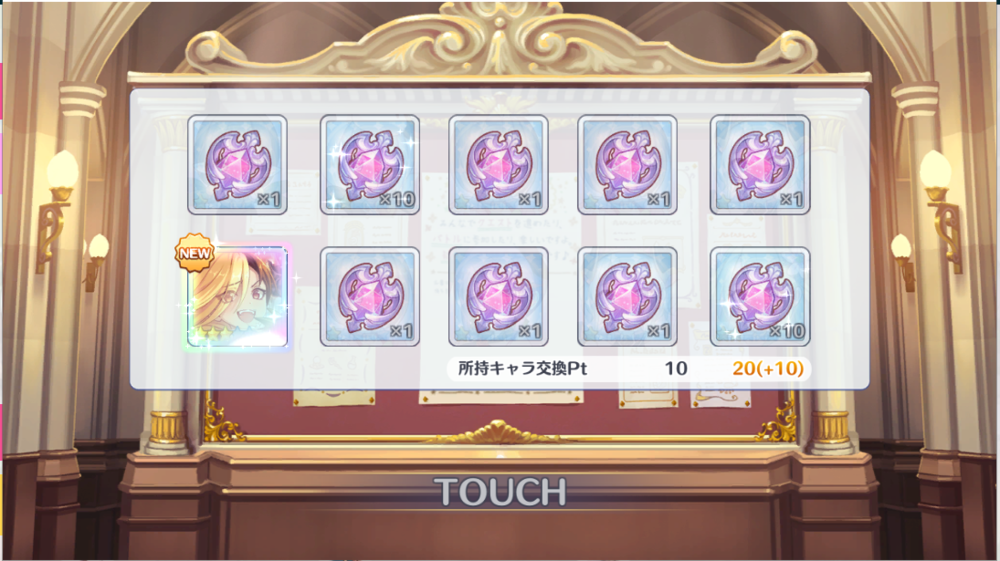1000x561 pixels.
Task: Click the x10 count on bottom-right crystal
Action: pyautogui.click(x=786, y=332)
